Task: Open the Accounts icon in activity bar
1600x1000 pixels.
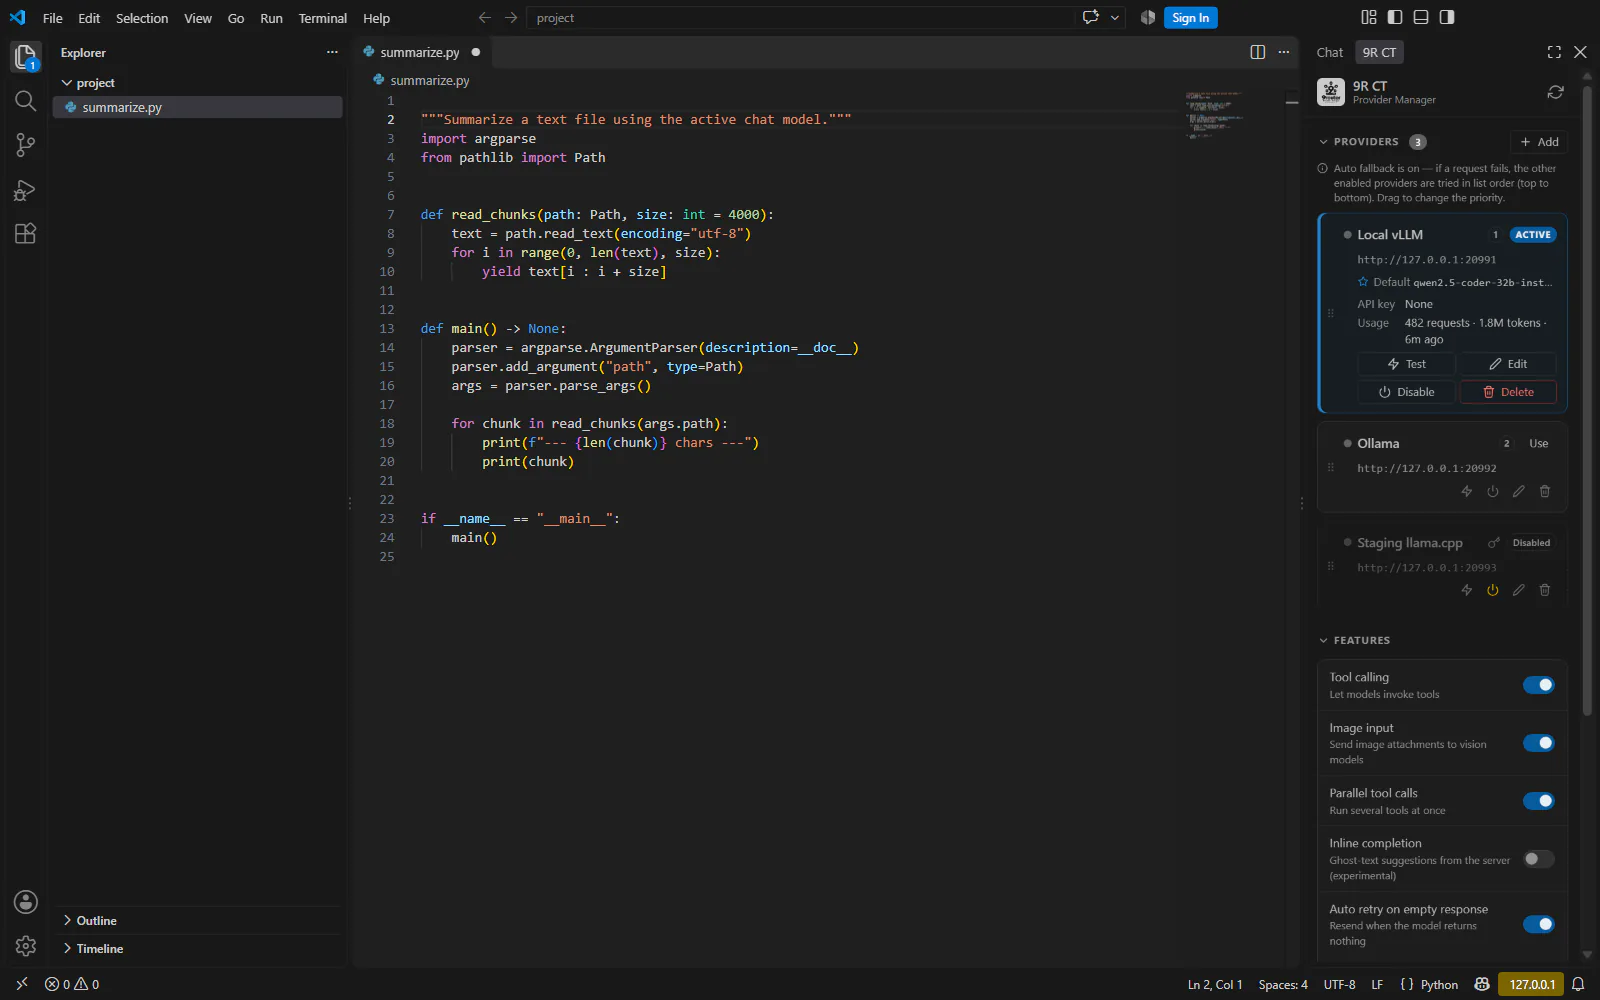Action: pos(26,902)
